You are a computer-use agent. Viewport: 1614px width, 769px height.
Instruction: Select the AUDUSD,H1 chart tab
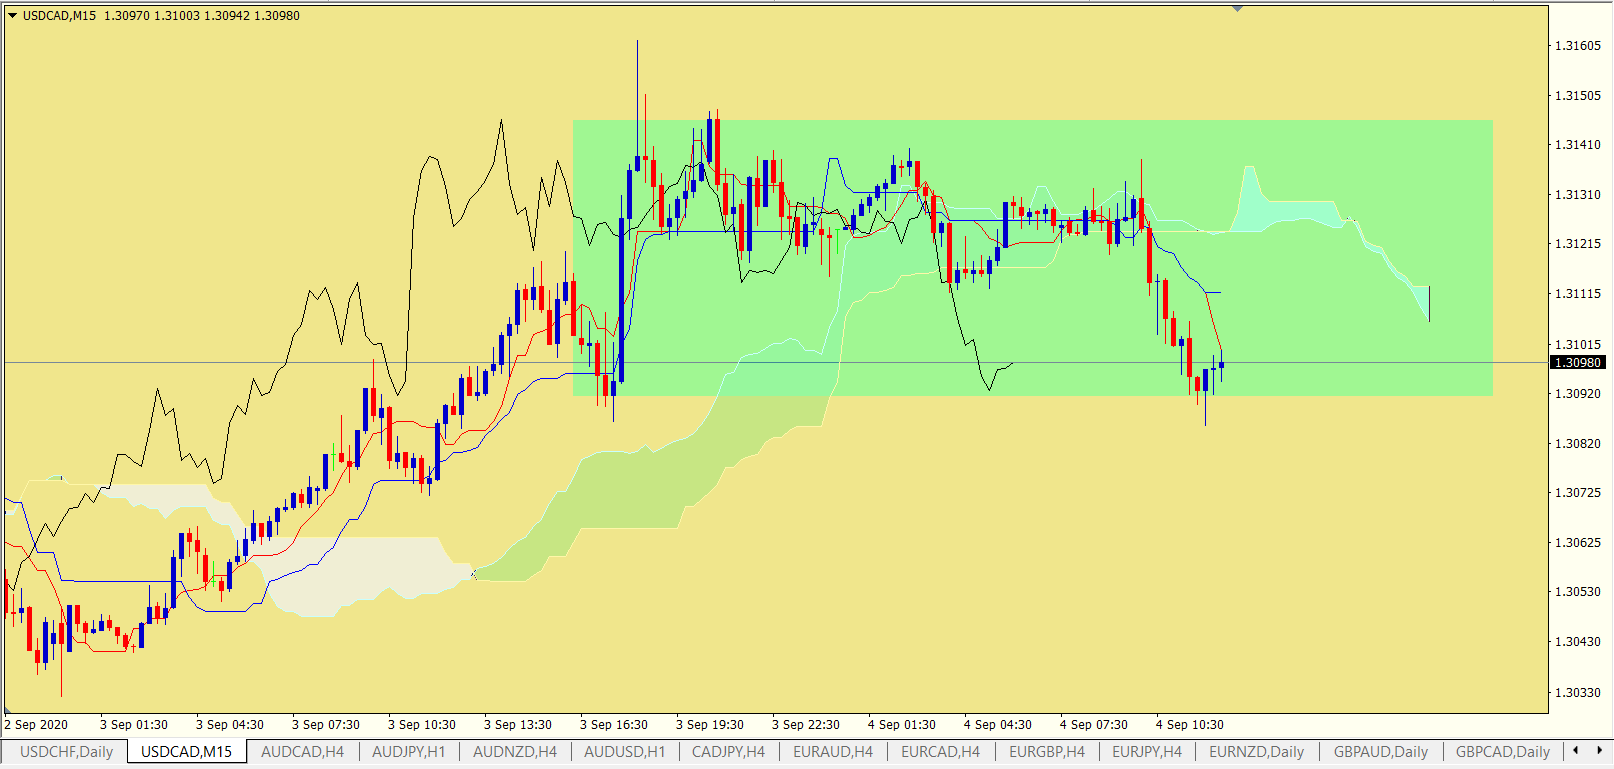624,751
